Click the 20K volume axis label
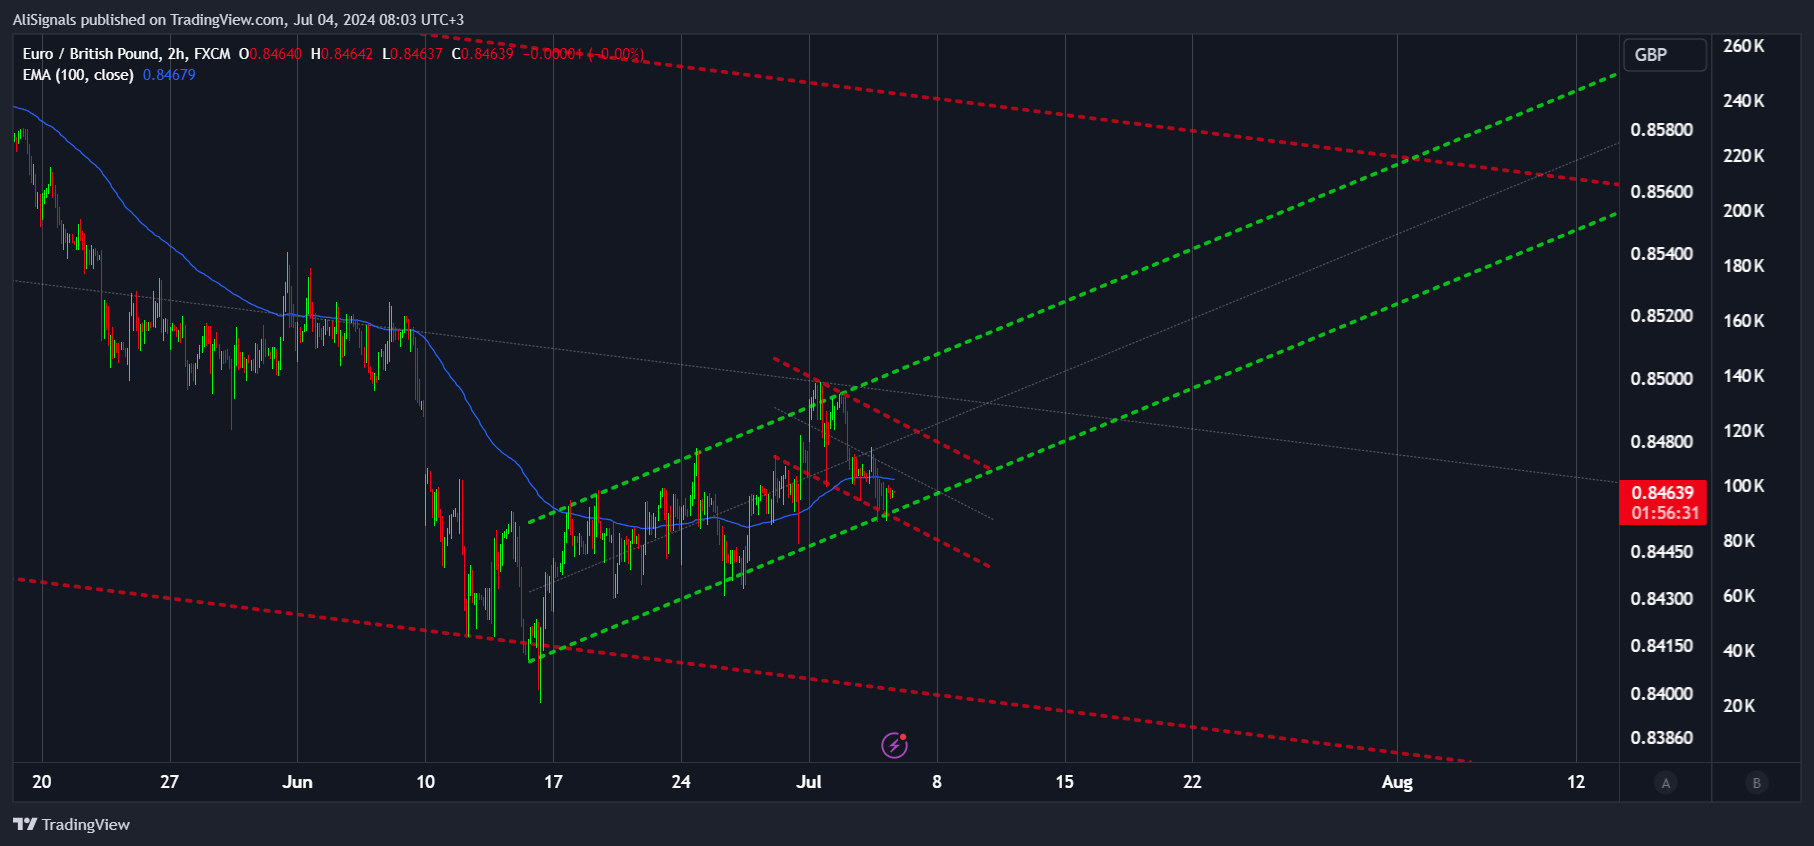 tap(1739, 706)
